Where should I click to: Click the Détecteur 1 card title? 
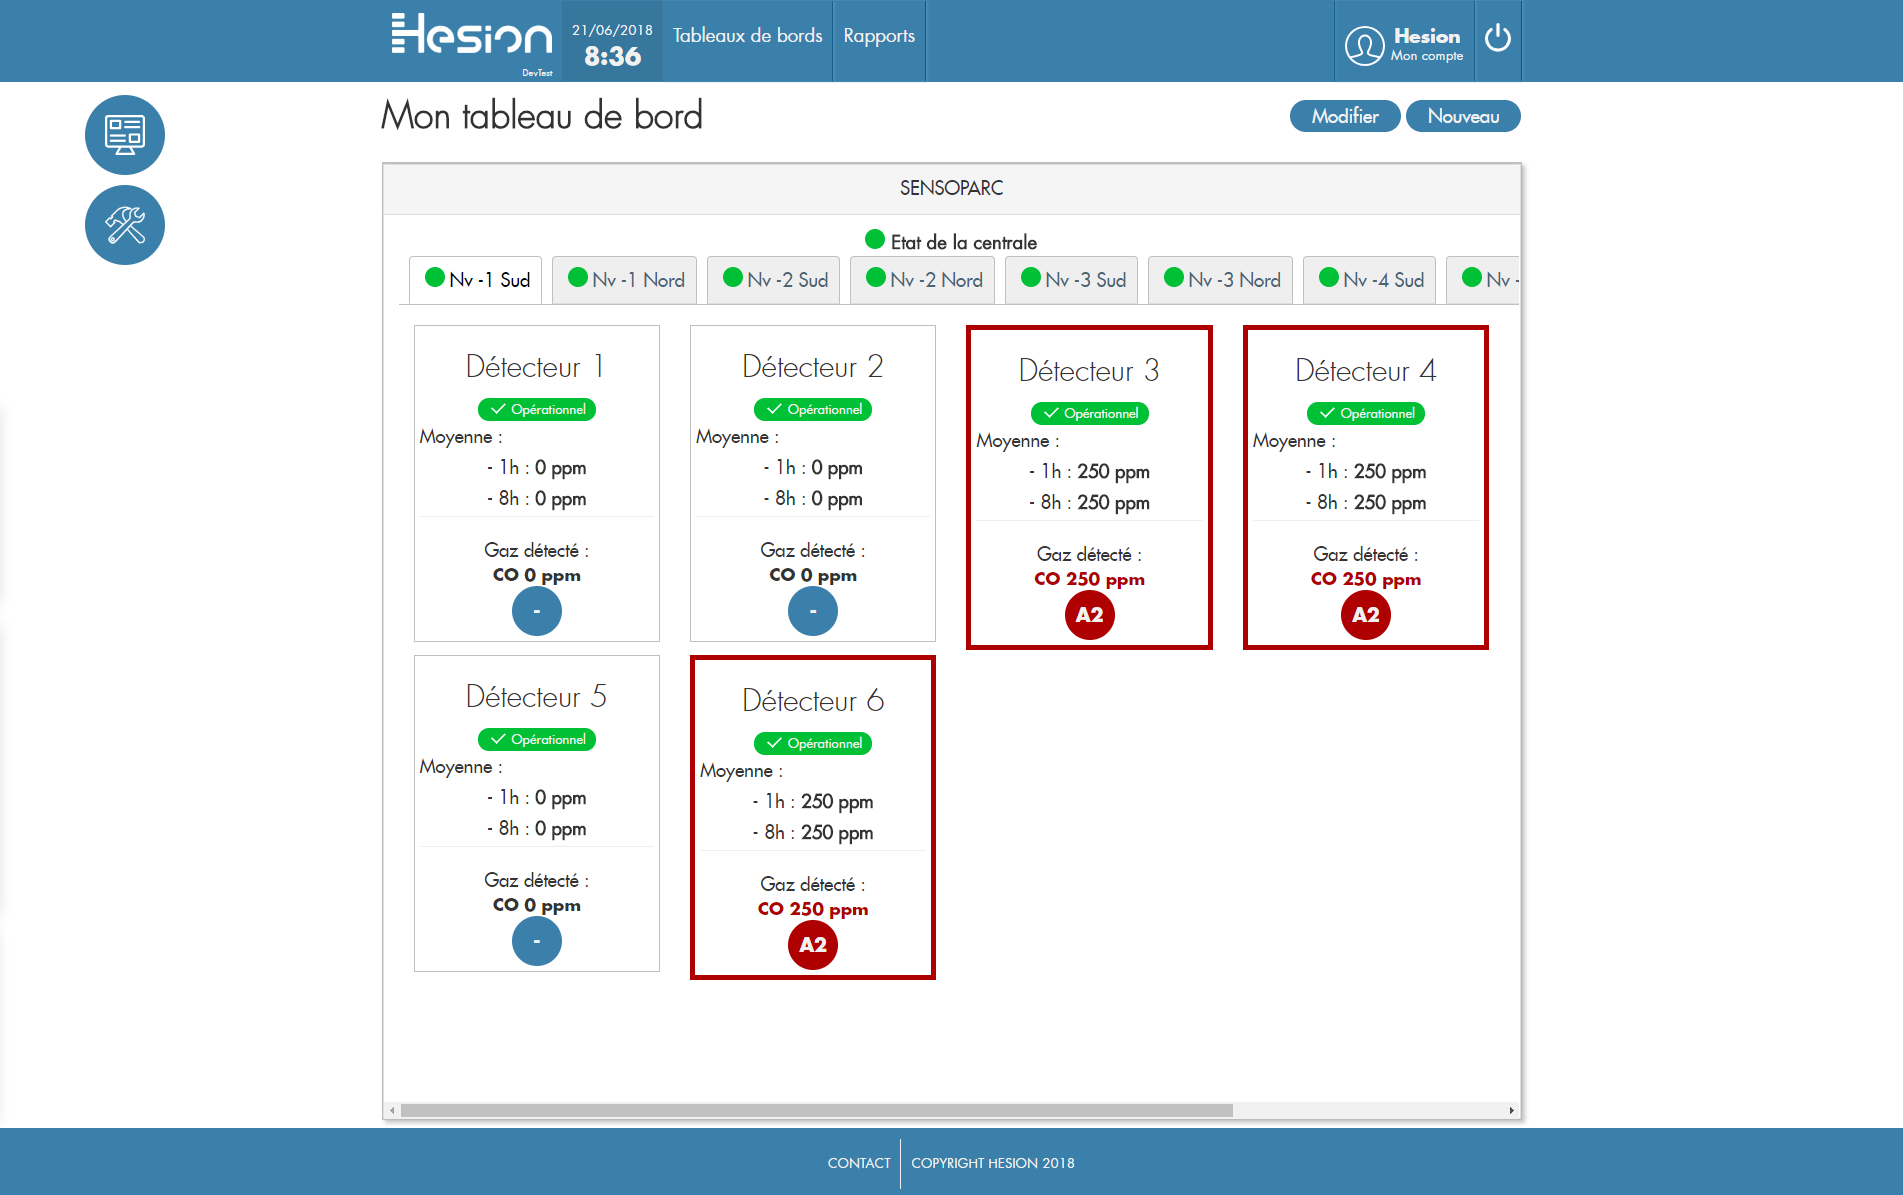pos(535,367)
